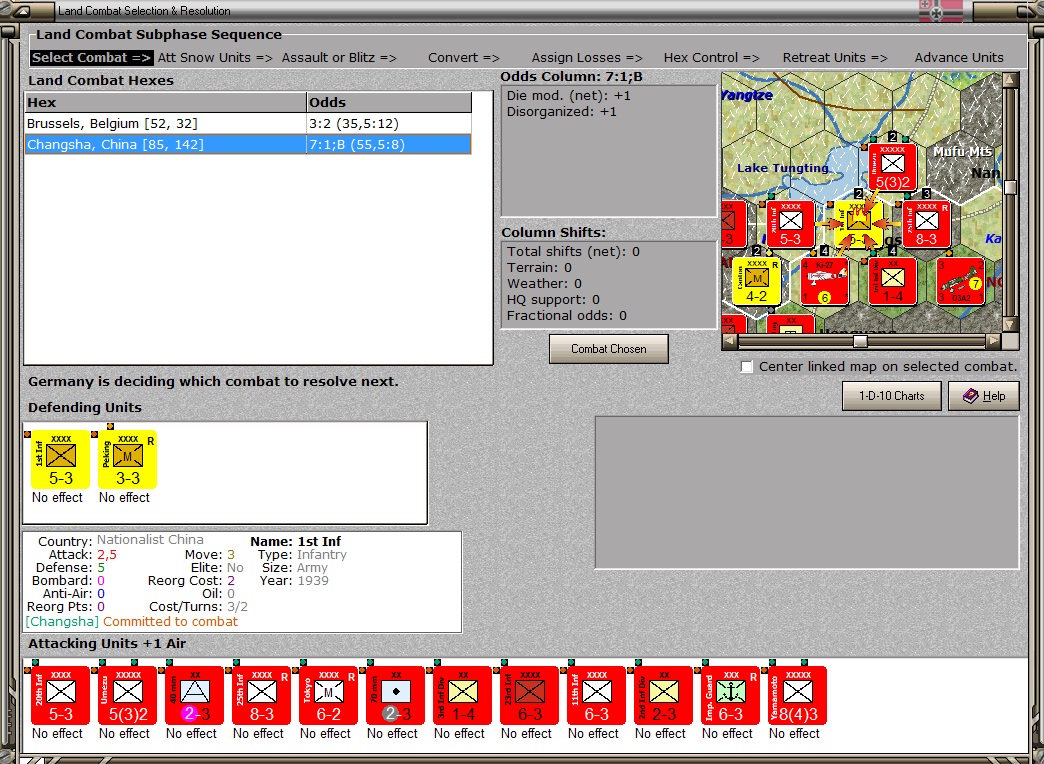The image size is (1044, 764).
Task: Click the Assault or Blitz subphase step
Action: [x=339, y=58]
